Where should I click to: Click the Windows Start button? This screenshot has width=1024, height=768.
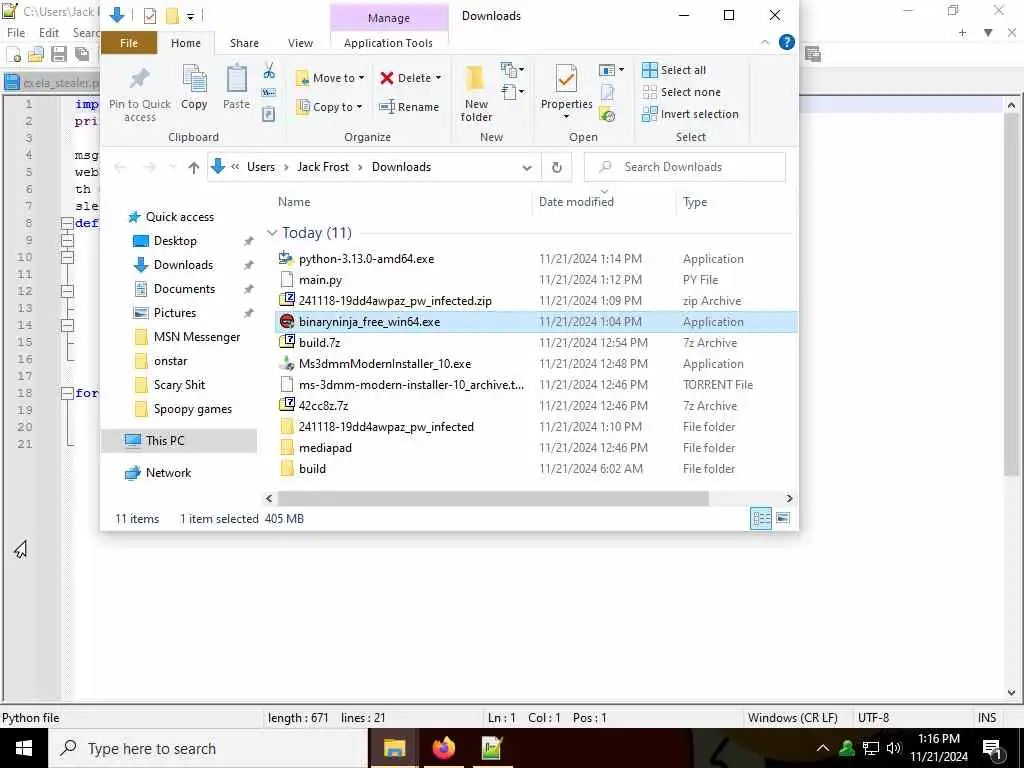[24, 748]
